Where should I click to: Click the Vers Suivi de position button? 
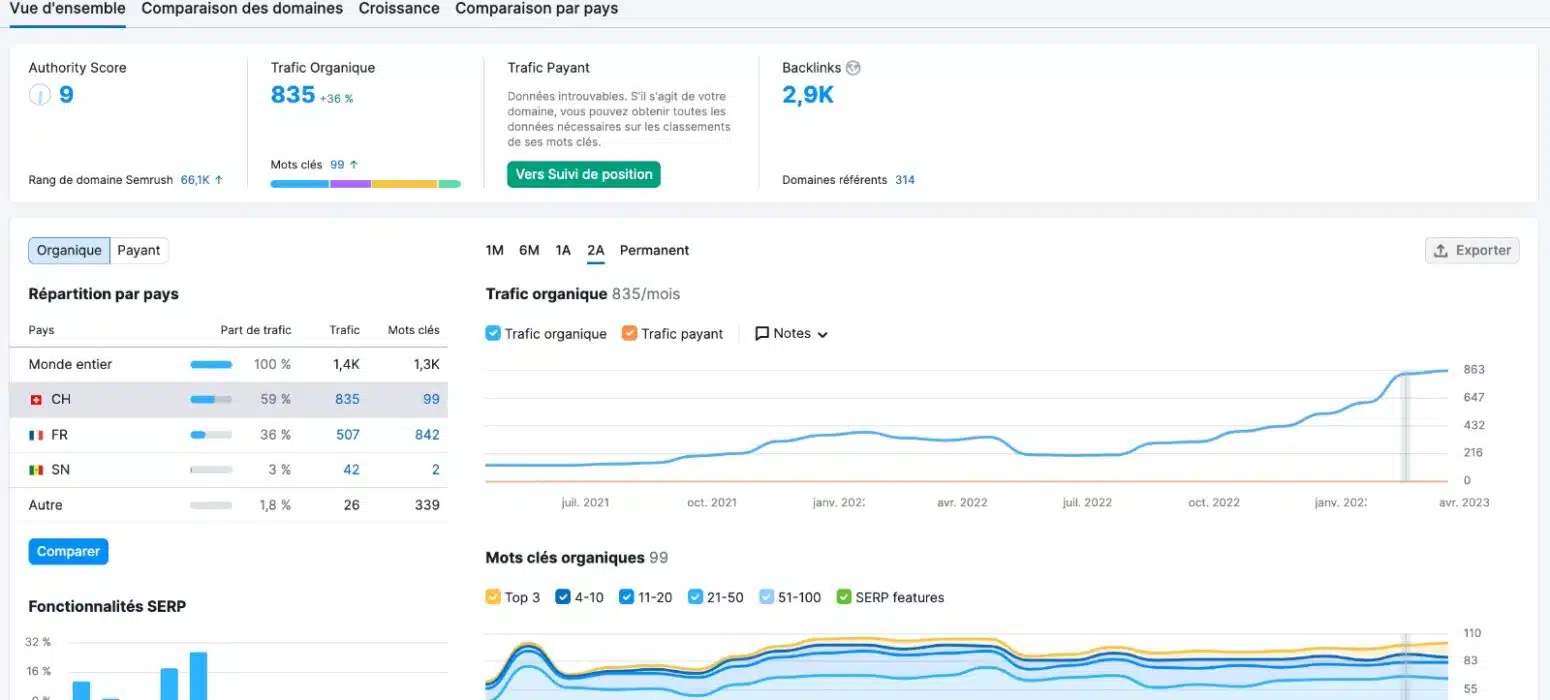click(584, 174)
